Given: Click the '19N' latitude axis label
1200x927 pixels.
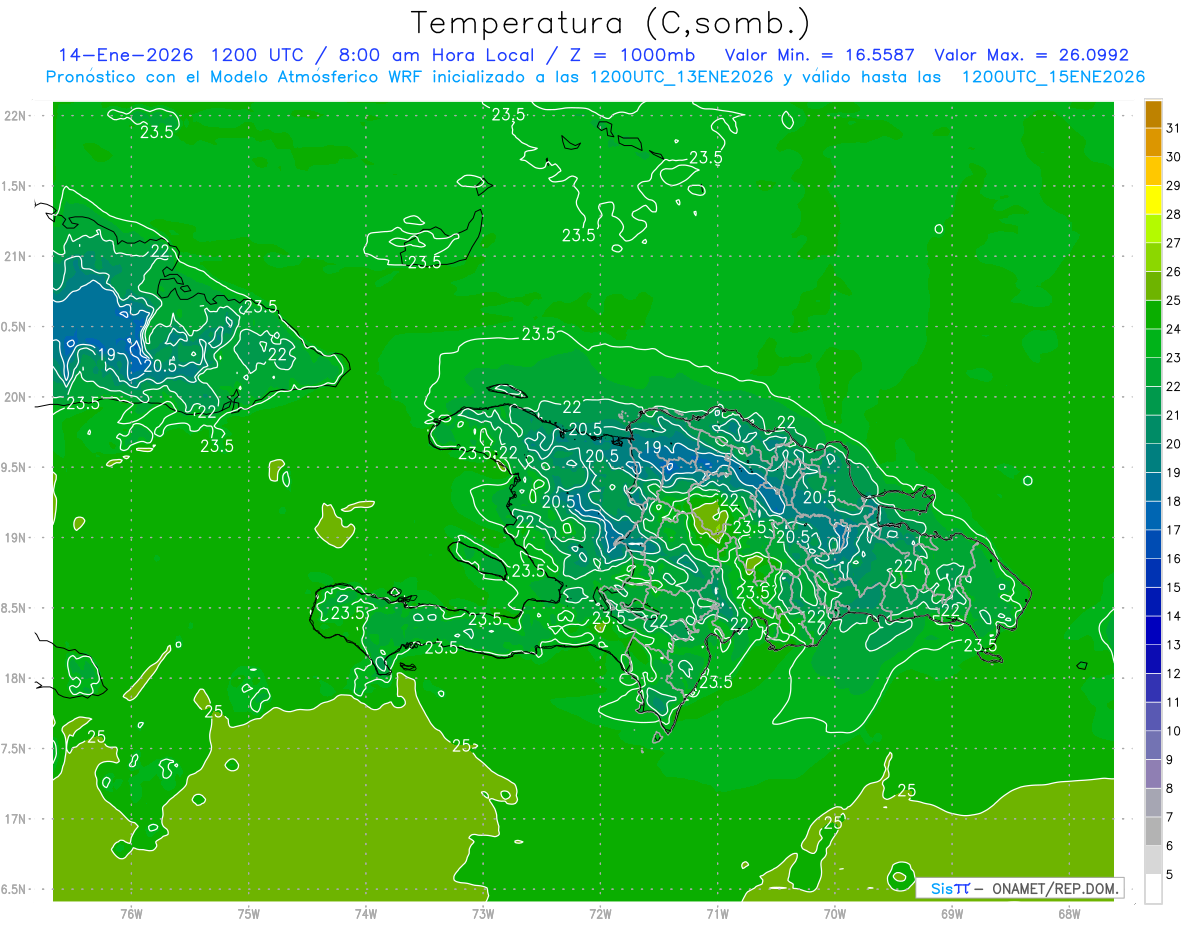Looking at the screenshot, I should [17, 538].
